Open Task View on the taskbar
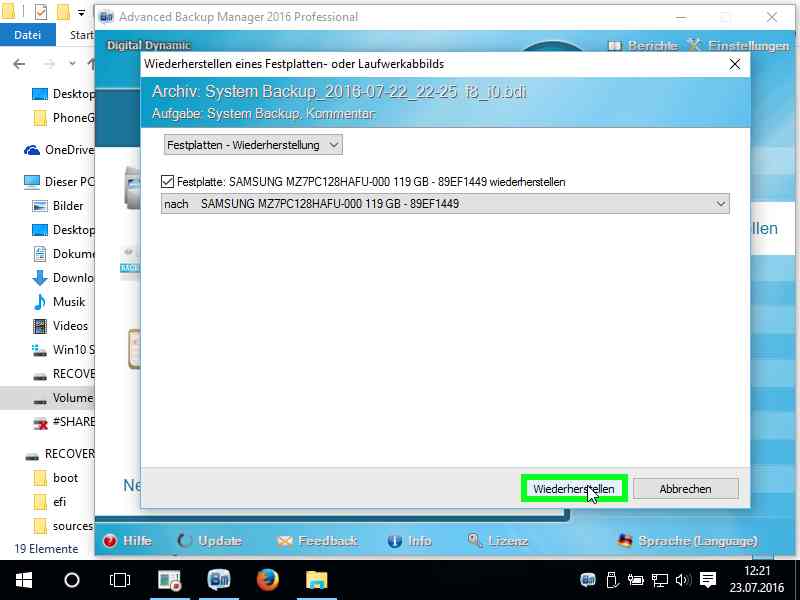800x600 pixels. click(120, 580)
